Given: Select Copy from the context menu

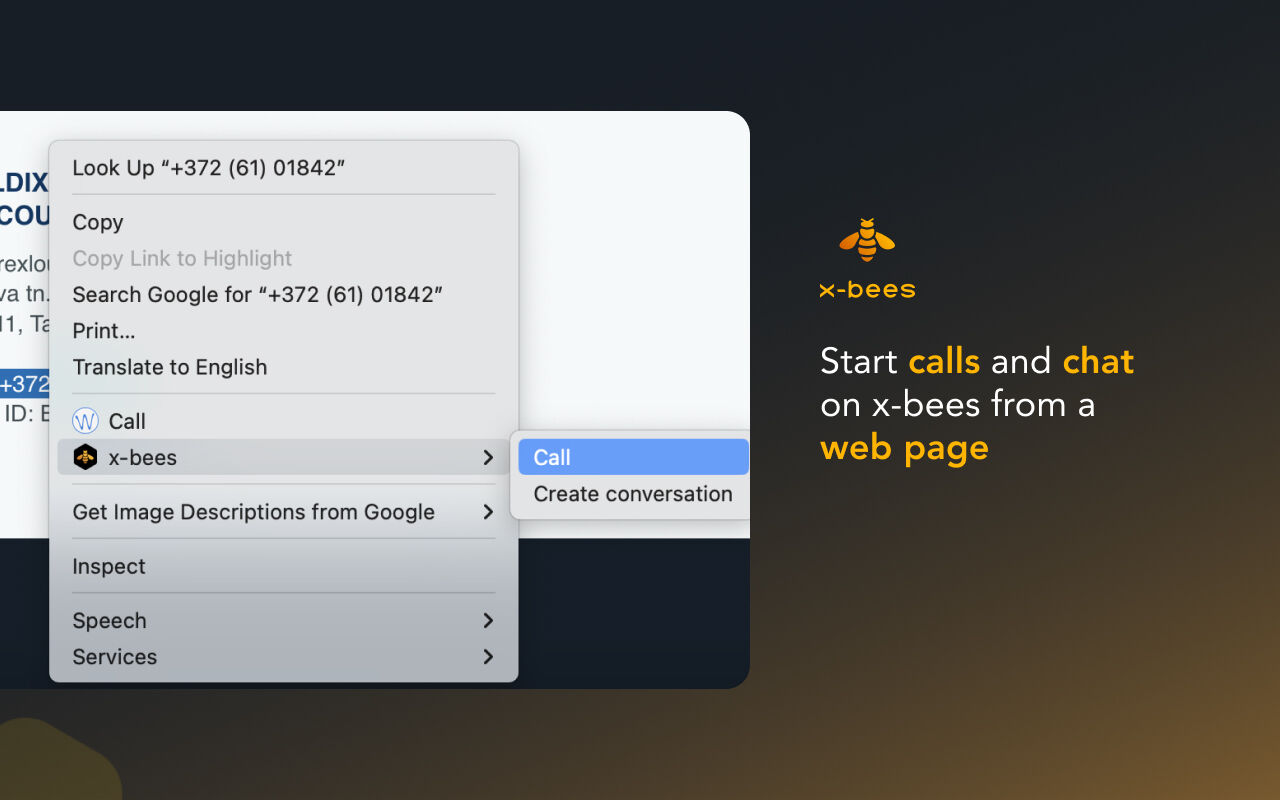Looking at the screenshot, I should (284, 222).
